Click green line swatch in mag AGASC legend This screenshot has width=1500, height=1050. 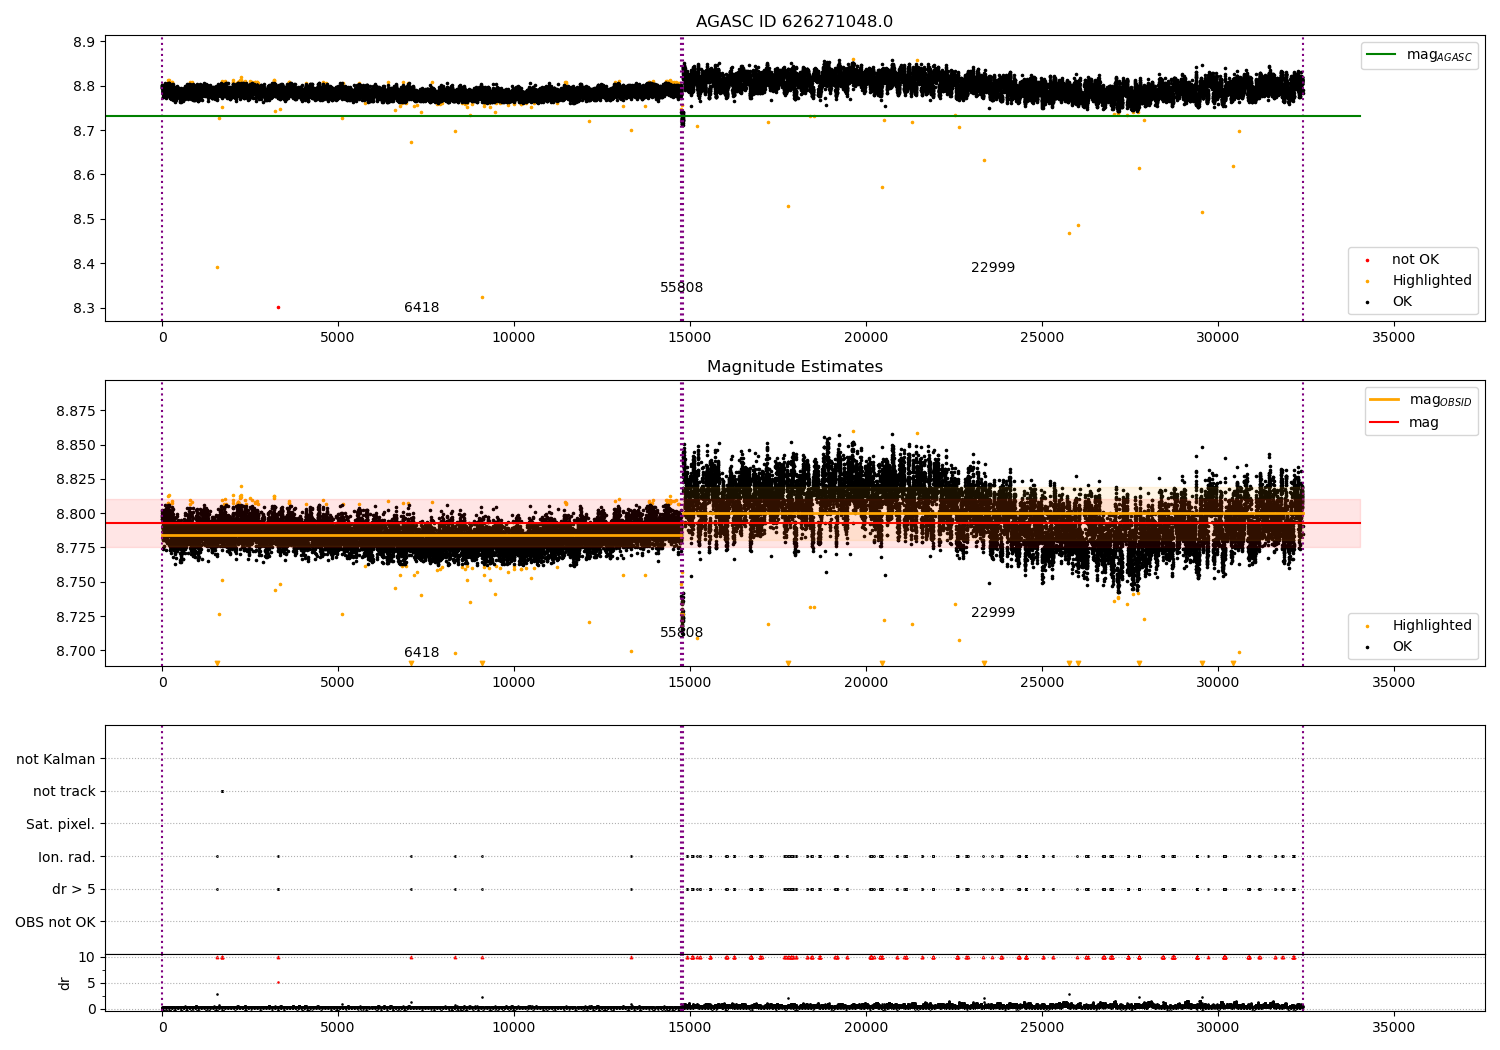1382,55
